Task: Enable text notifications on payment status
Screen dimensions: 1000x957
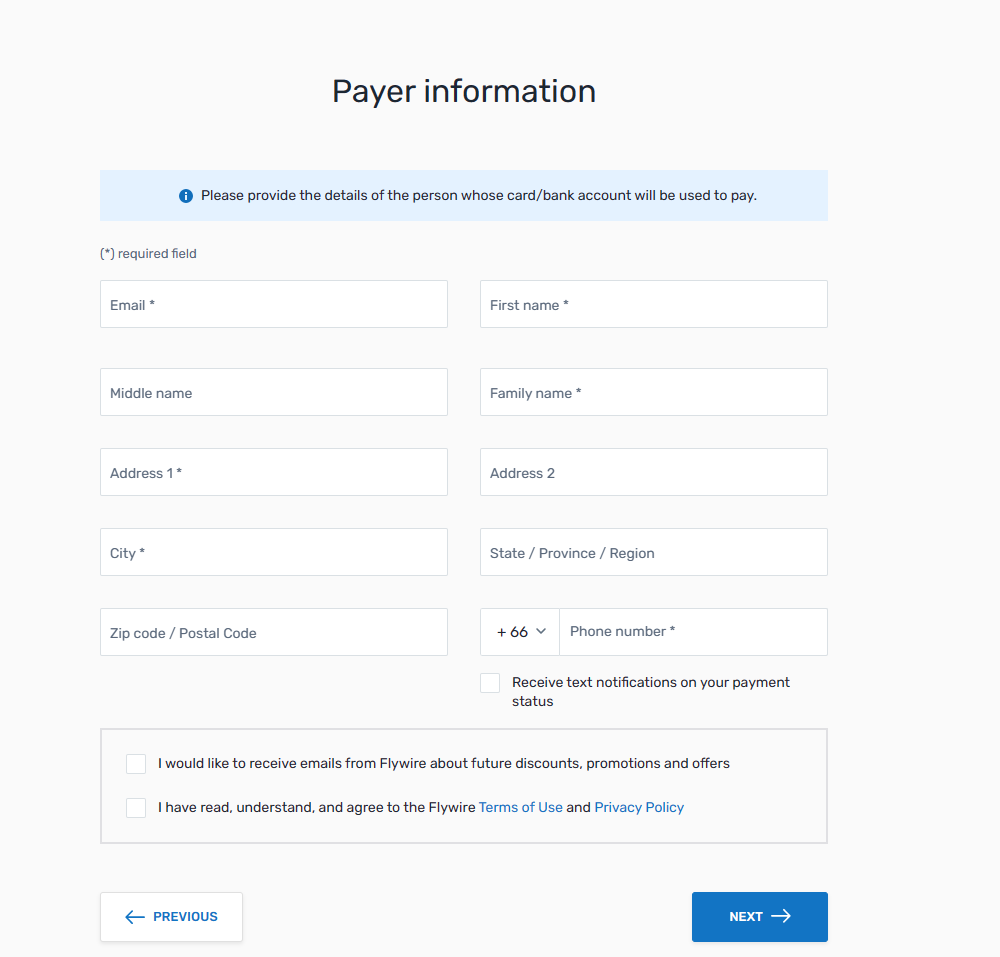Action: 490,683
